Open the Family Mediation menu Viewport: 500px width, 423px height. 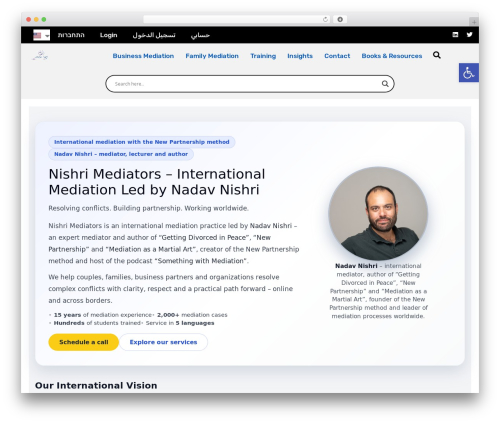click(x=212, y=56)
